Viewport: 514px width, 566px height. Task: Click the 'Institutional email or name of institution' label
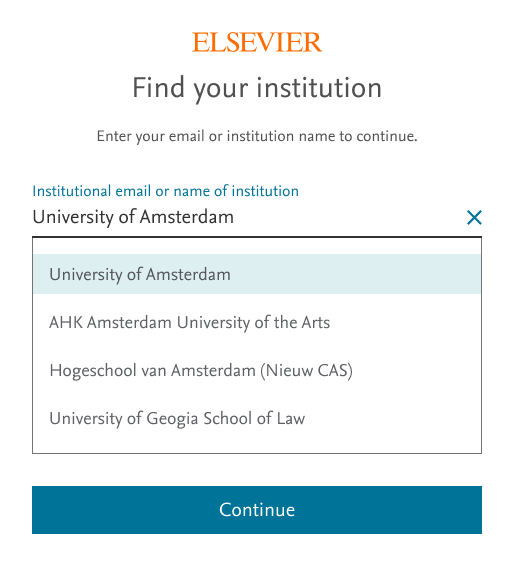tap(165, 191)
